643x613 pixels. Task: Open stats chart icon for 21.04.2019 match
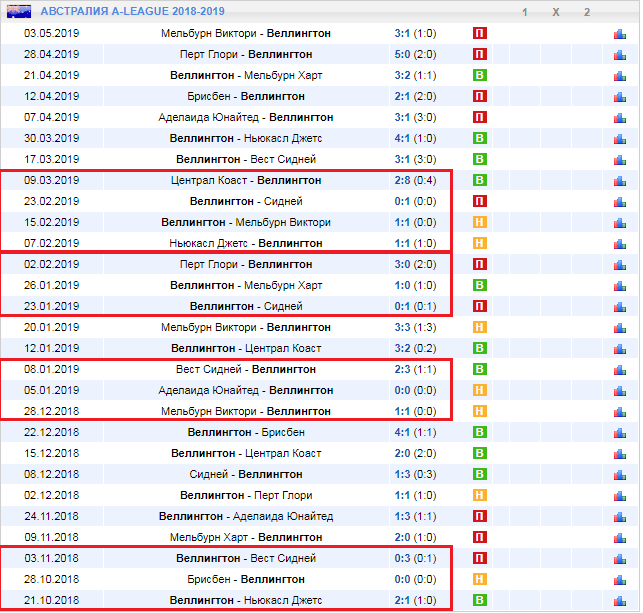[x=620, y=76]
